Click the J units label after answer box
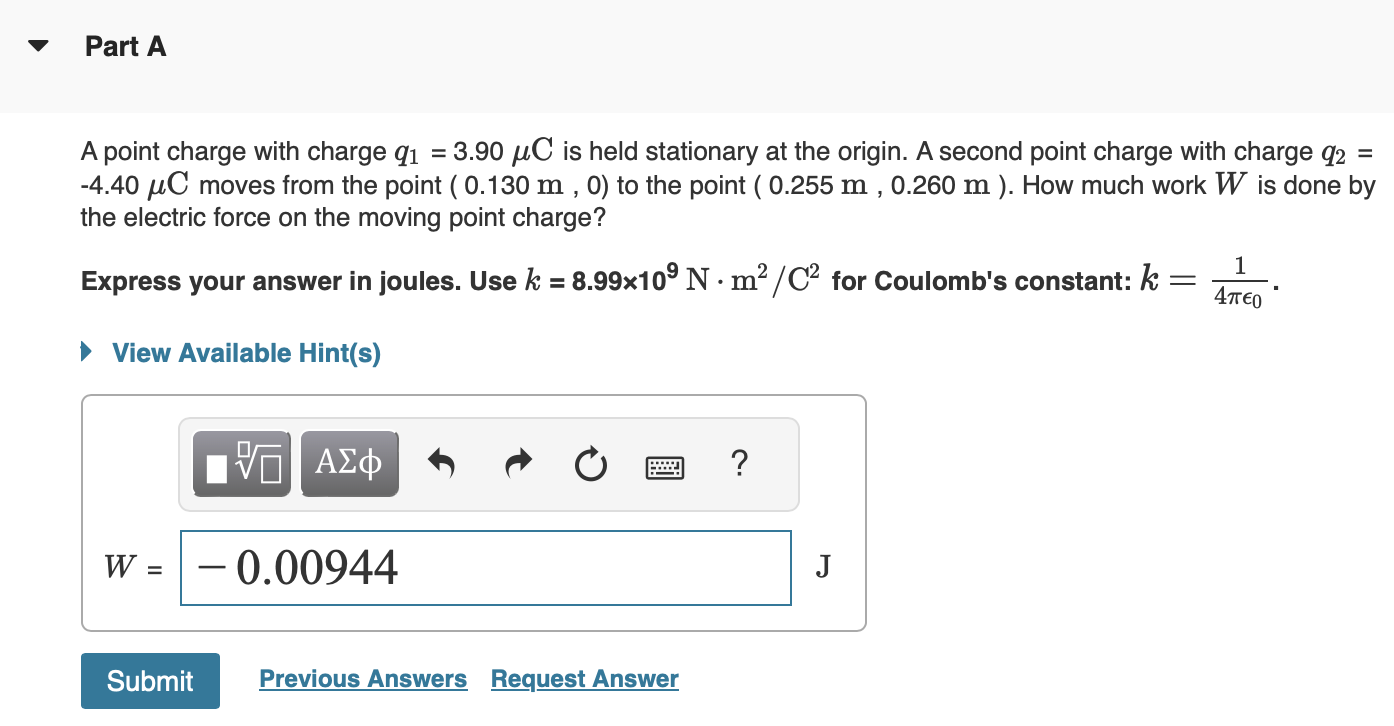The width and height of the screenshot is (1394, 726). 822,567
